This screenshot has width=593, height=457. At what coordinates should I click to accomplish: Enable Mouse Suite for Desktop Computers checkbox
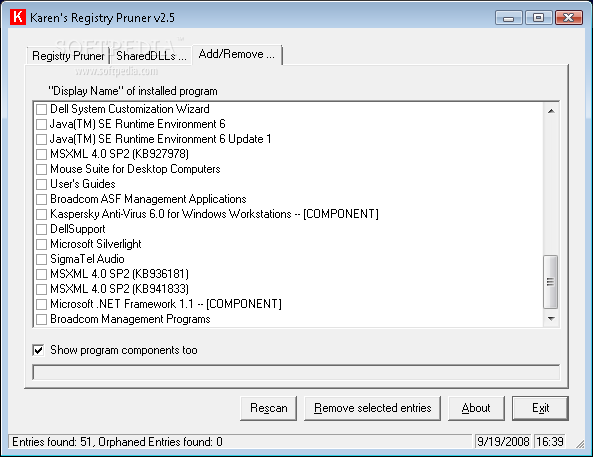tap(41, 169)
